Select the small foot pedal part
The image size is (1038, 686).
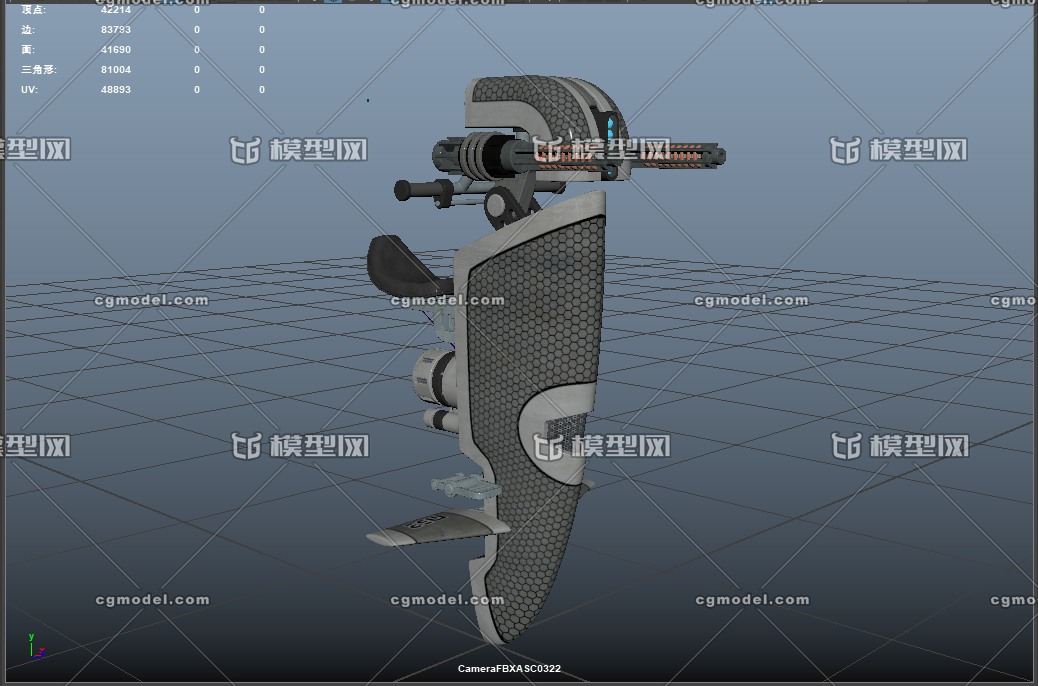(x=463, y=488)
